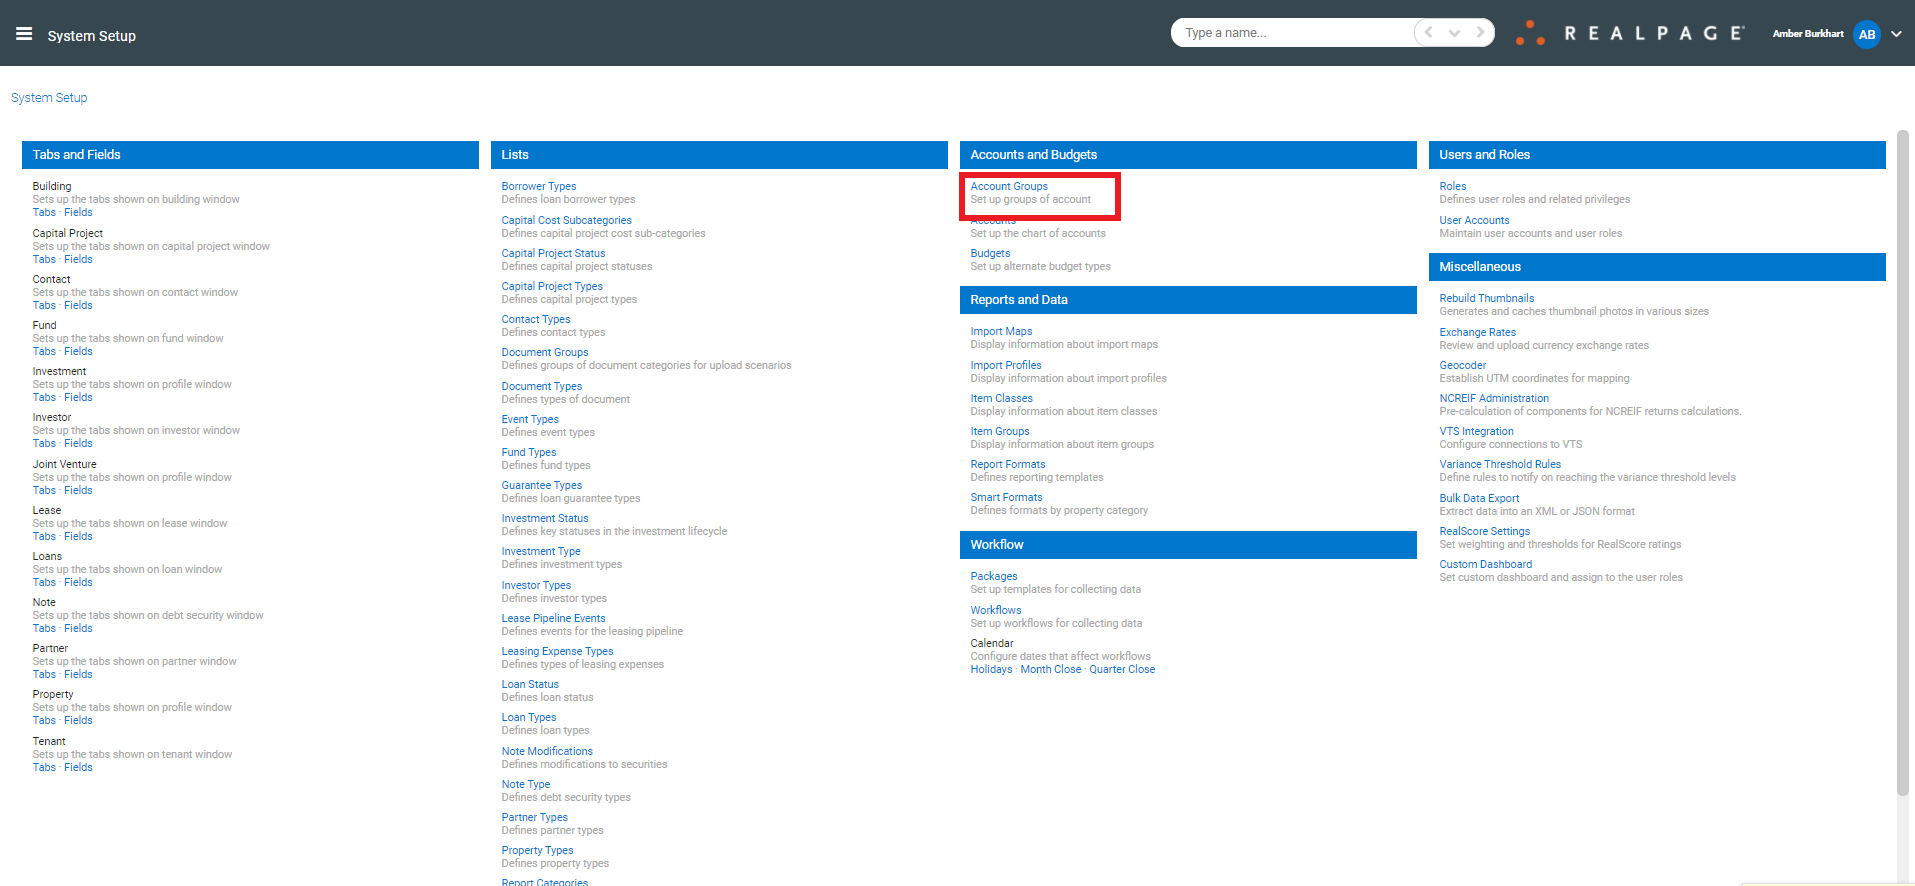This screenshot has width=1915, height=886.
Task: Open RealScore Settings link
Action: [x=1484, y=531]
